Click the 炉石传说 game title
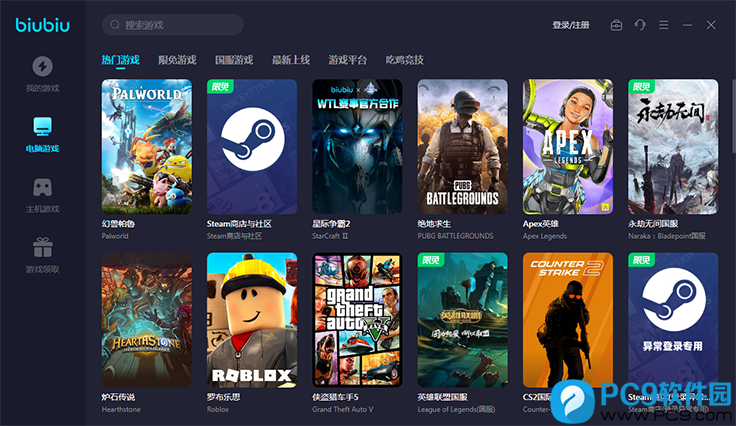The image size is (736, 426). (x=118, y=397)
